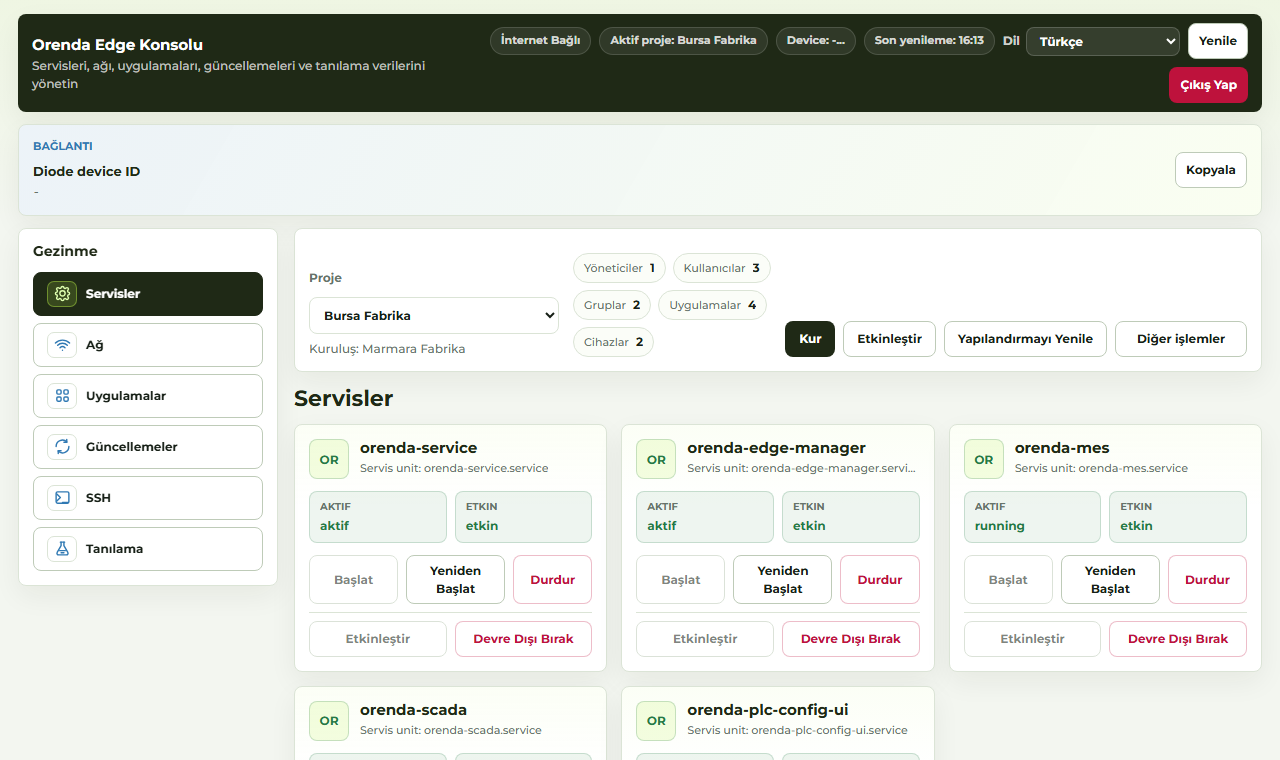
Task: Click Yapılandırmayı Yenile button
Action: [x=1025, y=339]
